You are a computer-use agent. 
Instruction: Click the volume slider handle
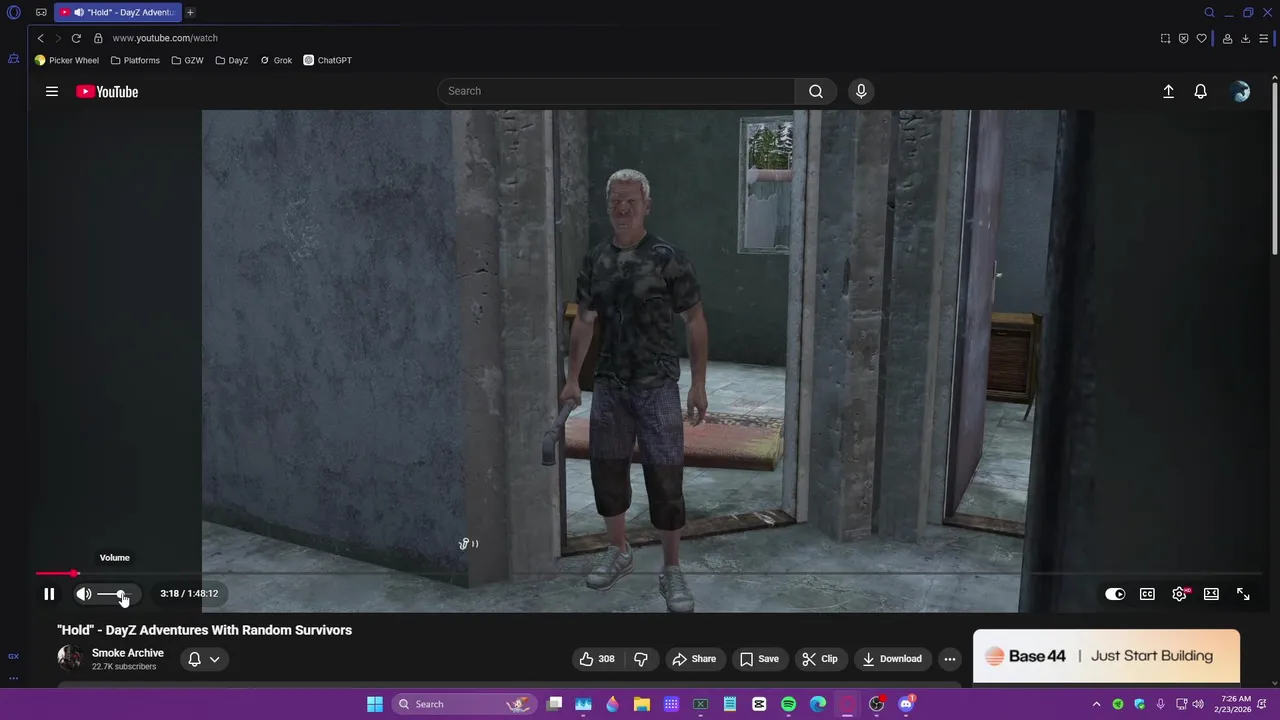(121, 594)
